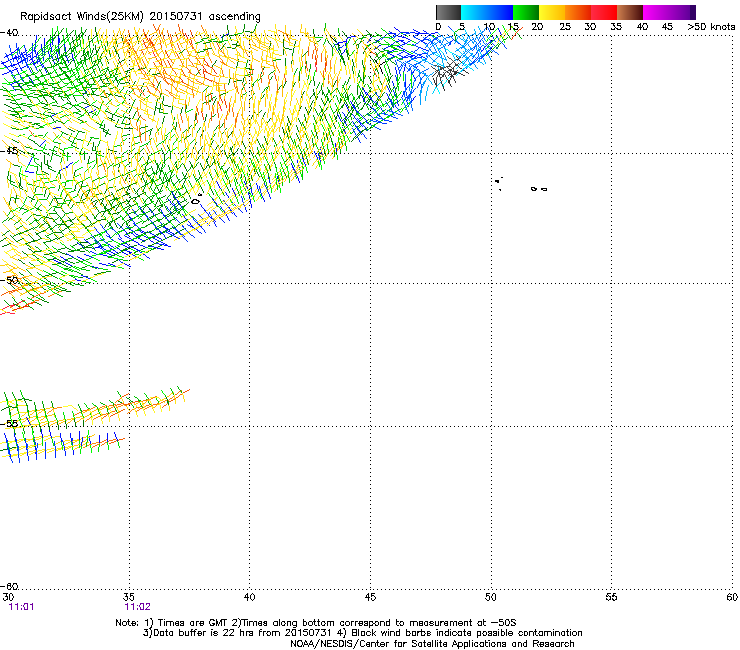The width and height of the screenshot is (740, 650).
Task: Click the 'Rapidscat Winds(25KM) 20150731 ascending' title
Action: coord(140,17)
